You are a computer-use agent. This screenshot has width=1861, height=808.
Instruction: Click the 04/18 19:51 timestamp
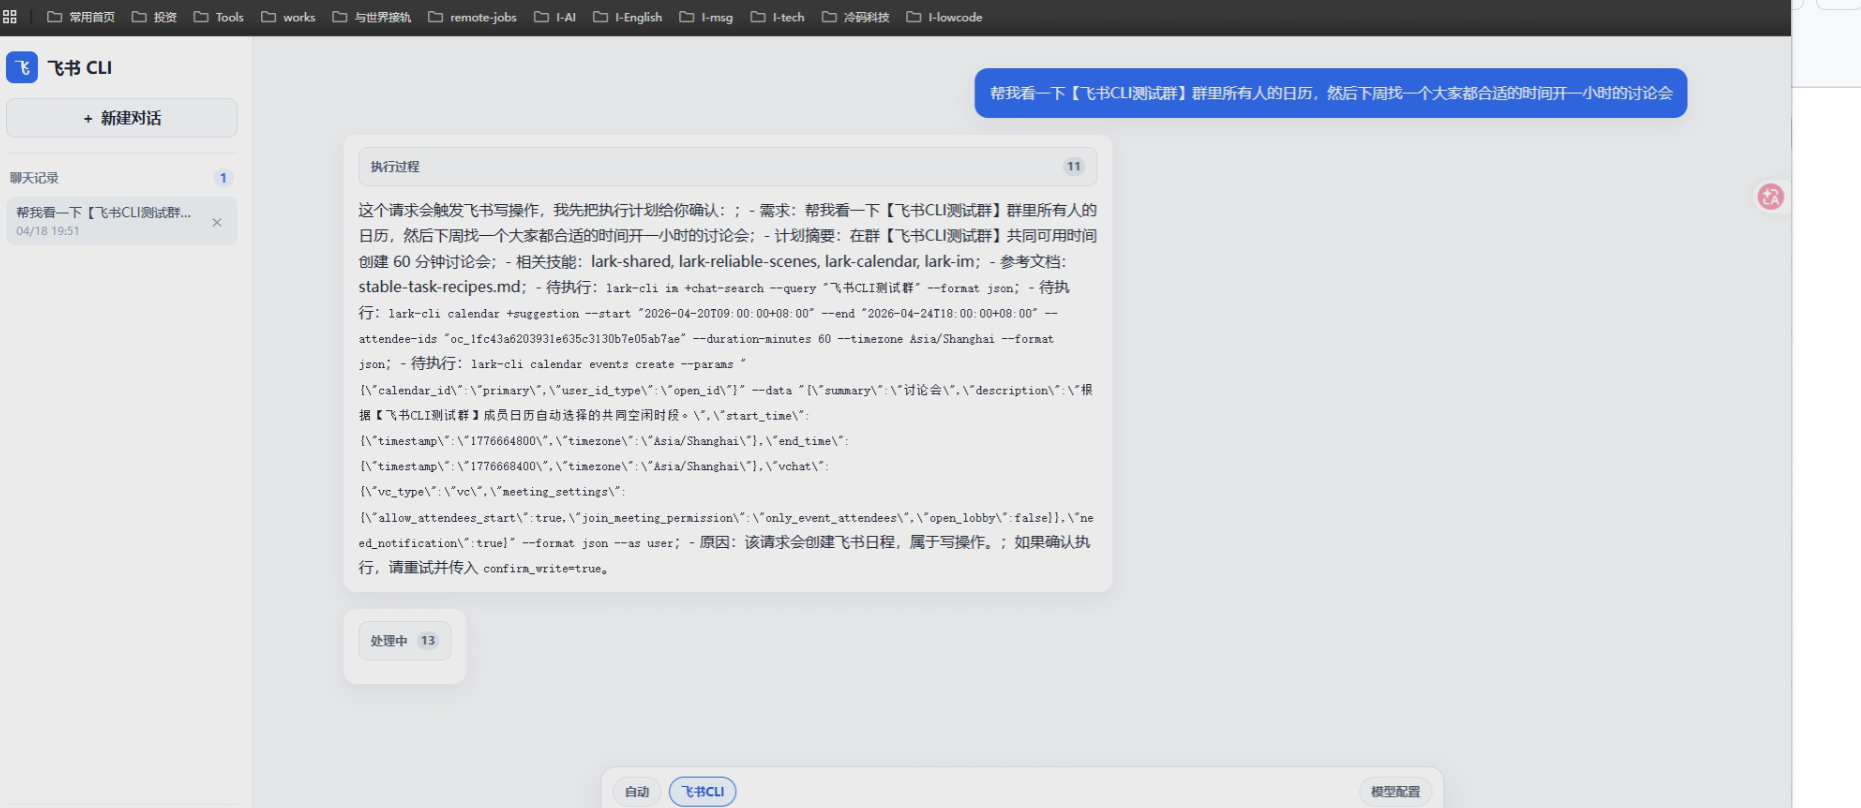click(48, 231)
